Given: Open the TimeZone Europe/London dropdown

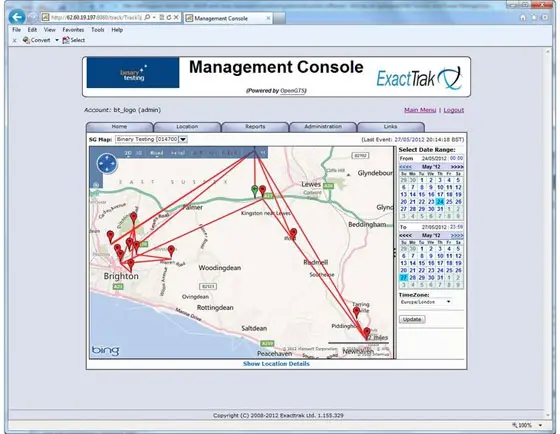Looking at the screenshot, I should pyautogui.click(x=425, y=302).
